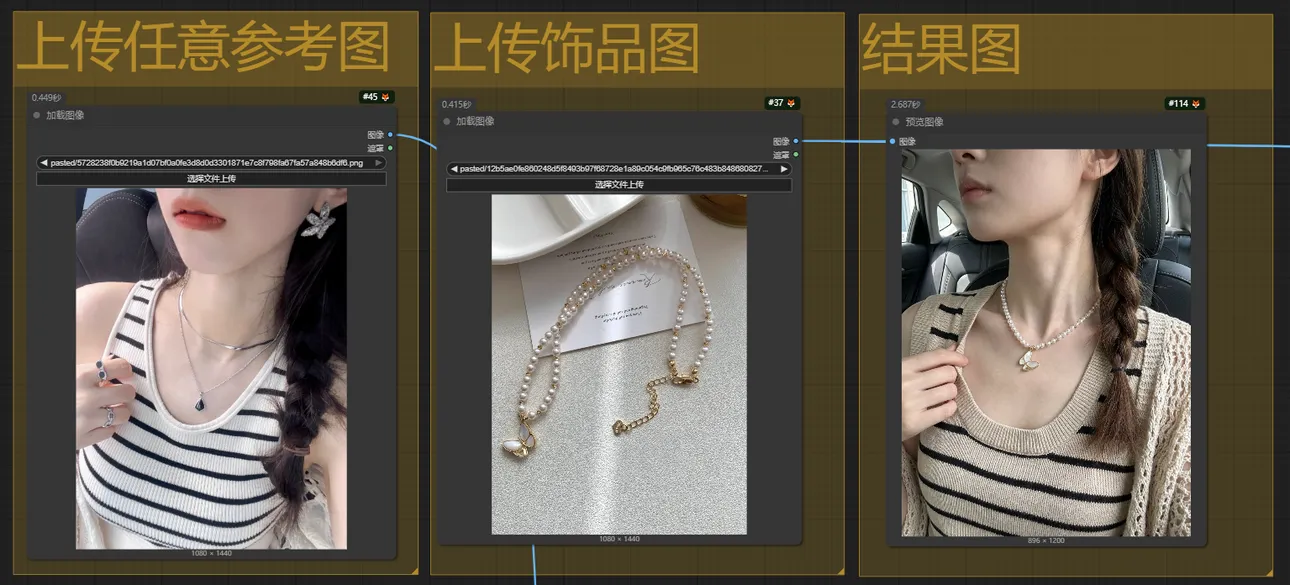Toggle collapse dot of the 预览图像 node
Image resolution: width=1290 pixels, height=585 pixels.
coord(896,122)
